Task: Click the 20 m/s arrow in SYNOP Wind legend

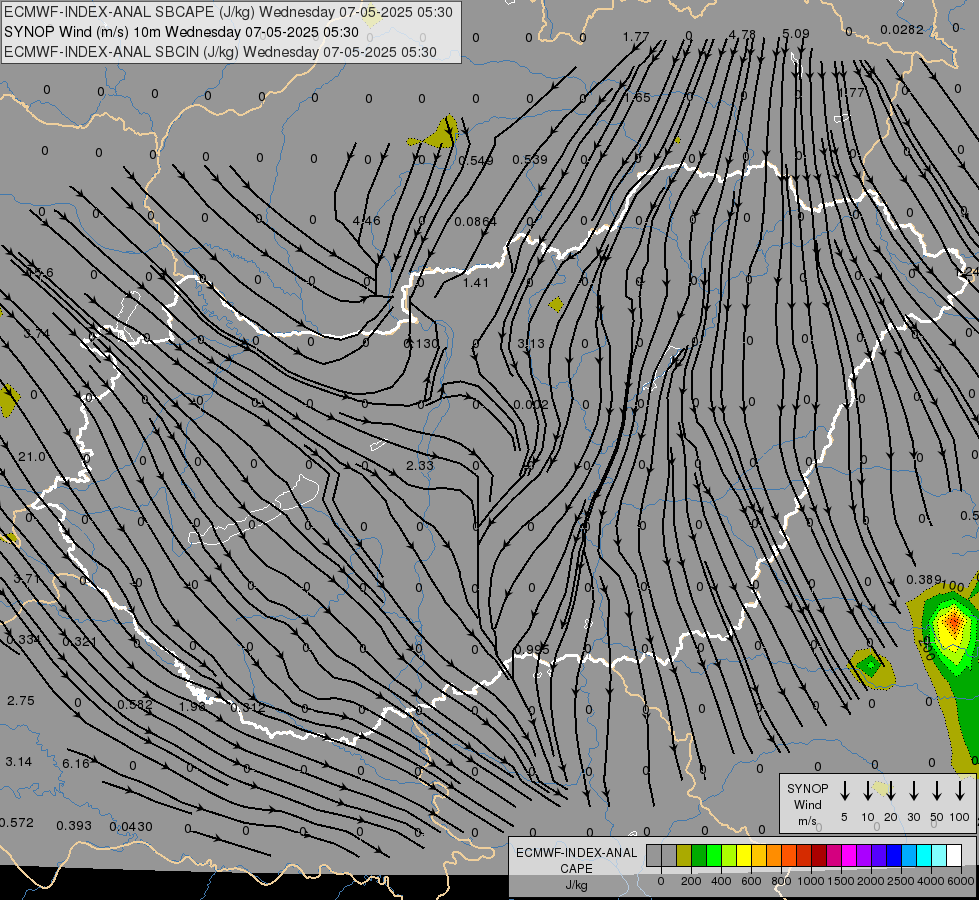Action: (x=890, y=790)
